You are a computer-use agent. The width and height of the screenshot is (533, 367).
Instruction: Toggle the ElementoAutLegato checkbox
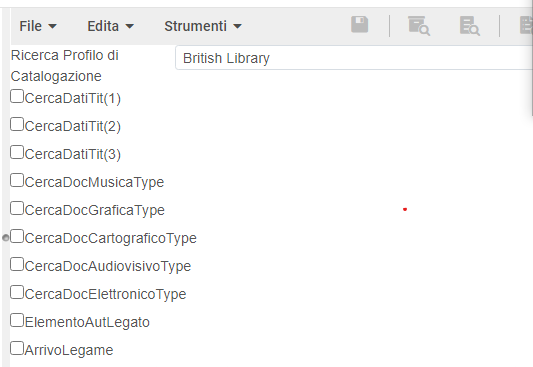click(x=17, y=320)
